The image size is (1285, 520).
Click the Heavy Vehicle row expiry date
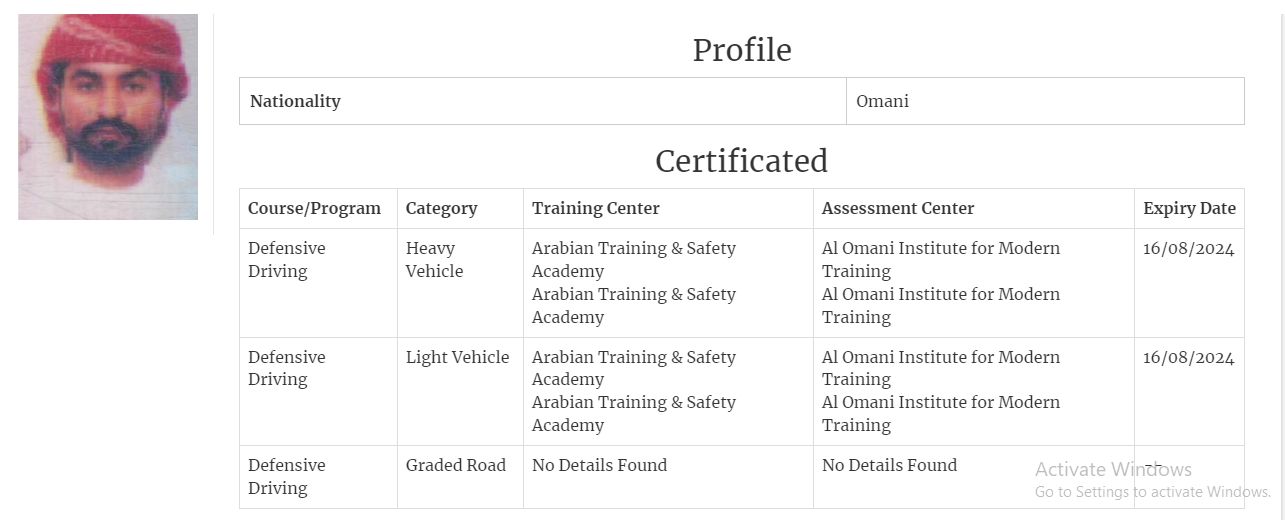(1189, 249)
